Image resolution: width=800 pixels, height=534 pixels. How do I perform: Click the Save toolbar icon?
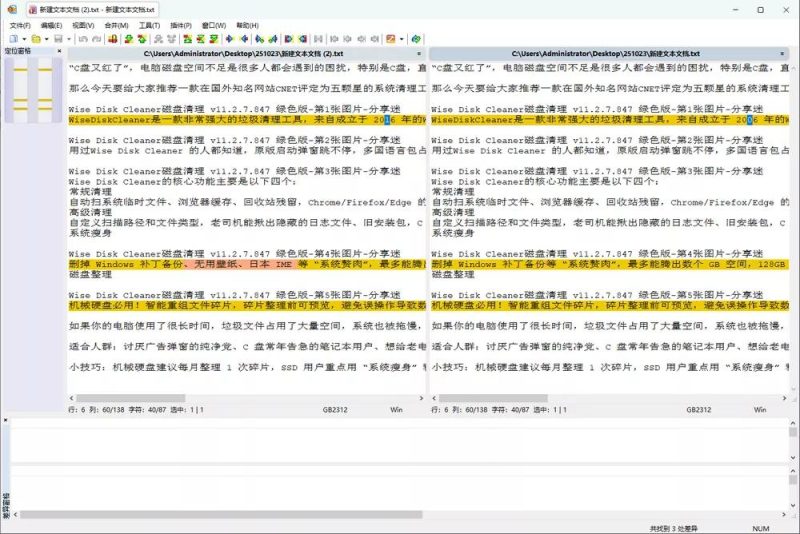pyautogui.click(x=58, y=39)
